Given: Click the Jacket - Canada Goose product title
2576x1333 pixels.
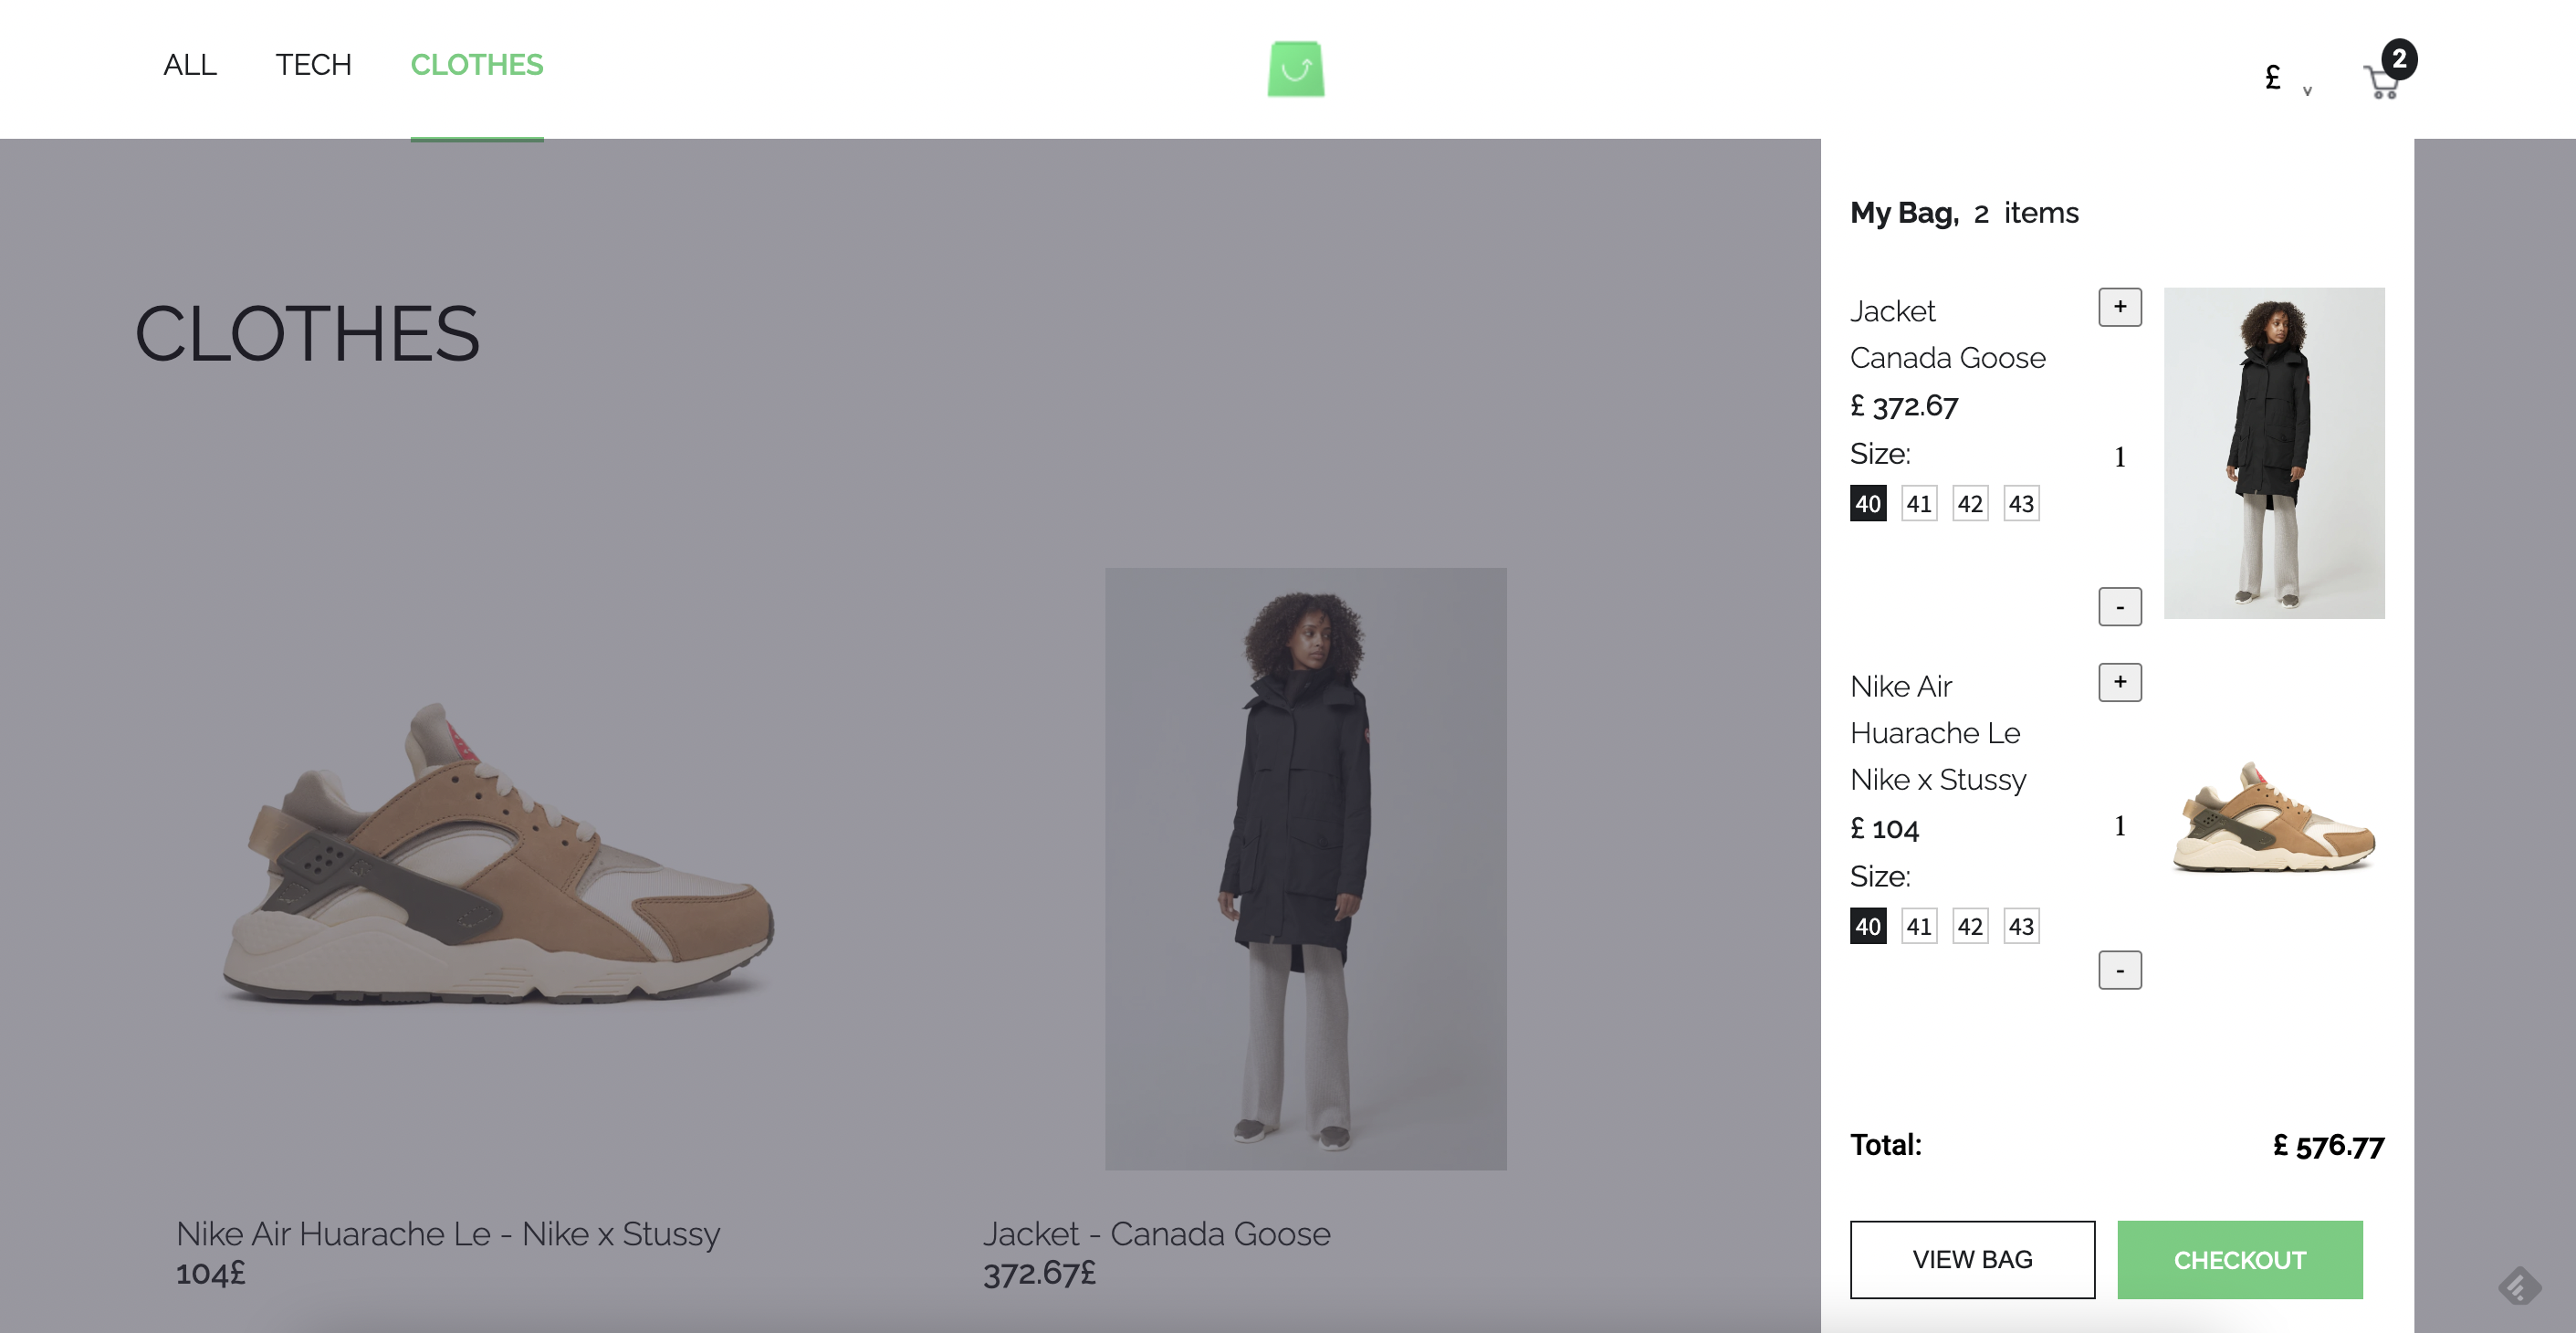Looking at the screenshot, I should pos(1156,1234).
